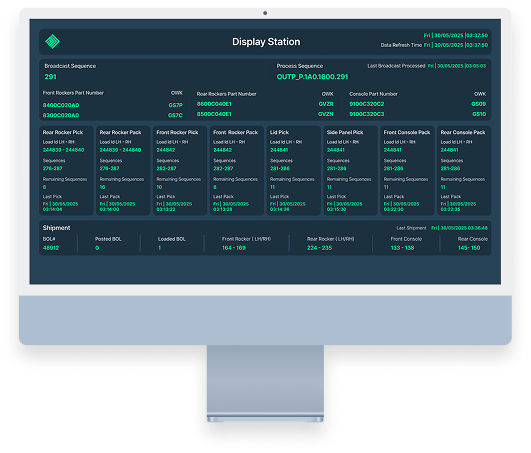531x453 pixels.
Task: Click the Data Refresh Time timestamp
Action: tap(456, 45)
